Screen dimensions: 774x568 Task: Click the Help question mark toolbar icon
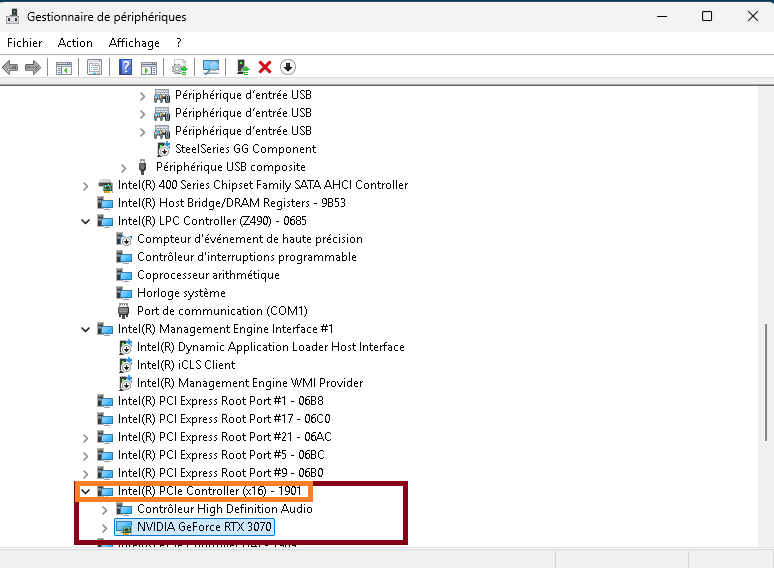pyautogui.click(x=125, y=67)
